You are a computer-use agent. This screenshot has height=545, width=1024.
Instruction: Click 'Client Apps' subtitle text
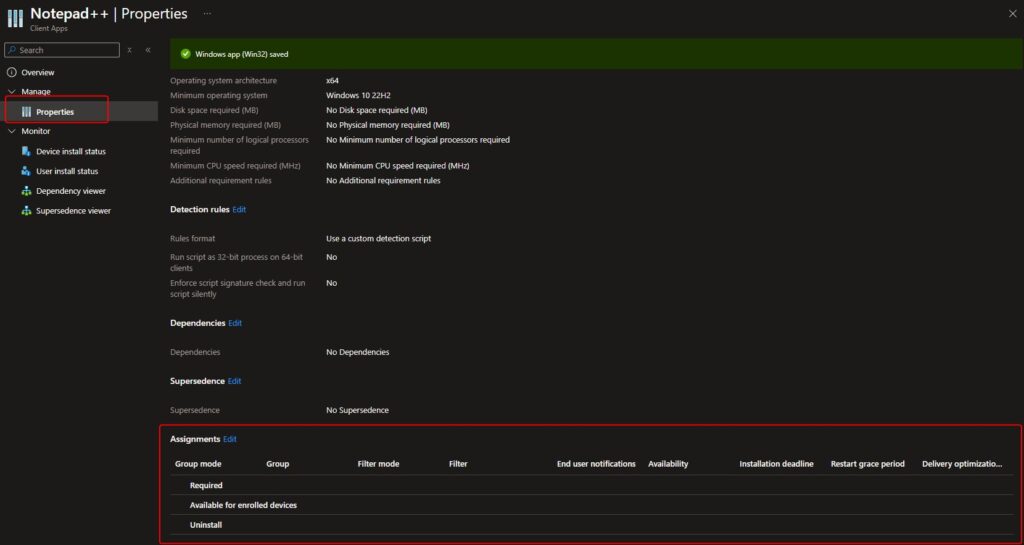[x=49, y=29]
